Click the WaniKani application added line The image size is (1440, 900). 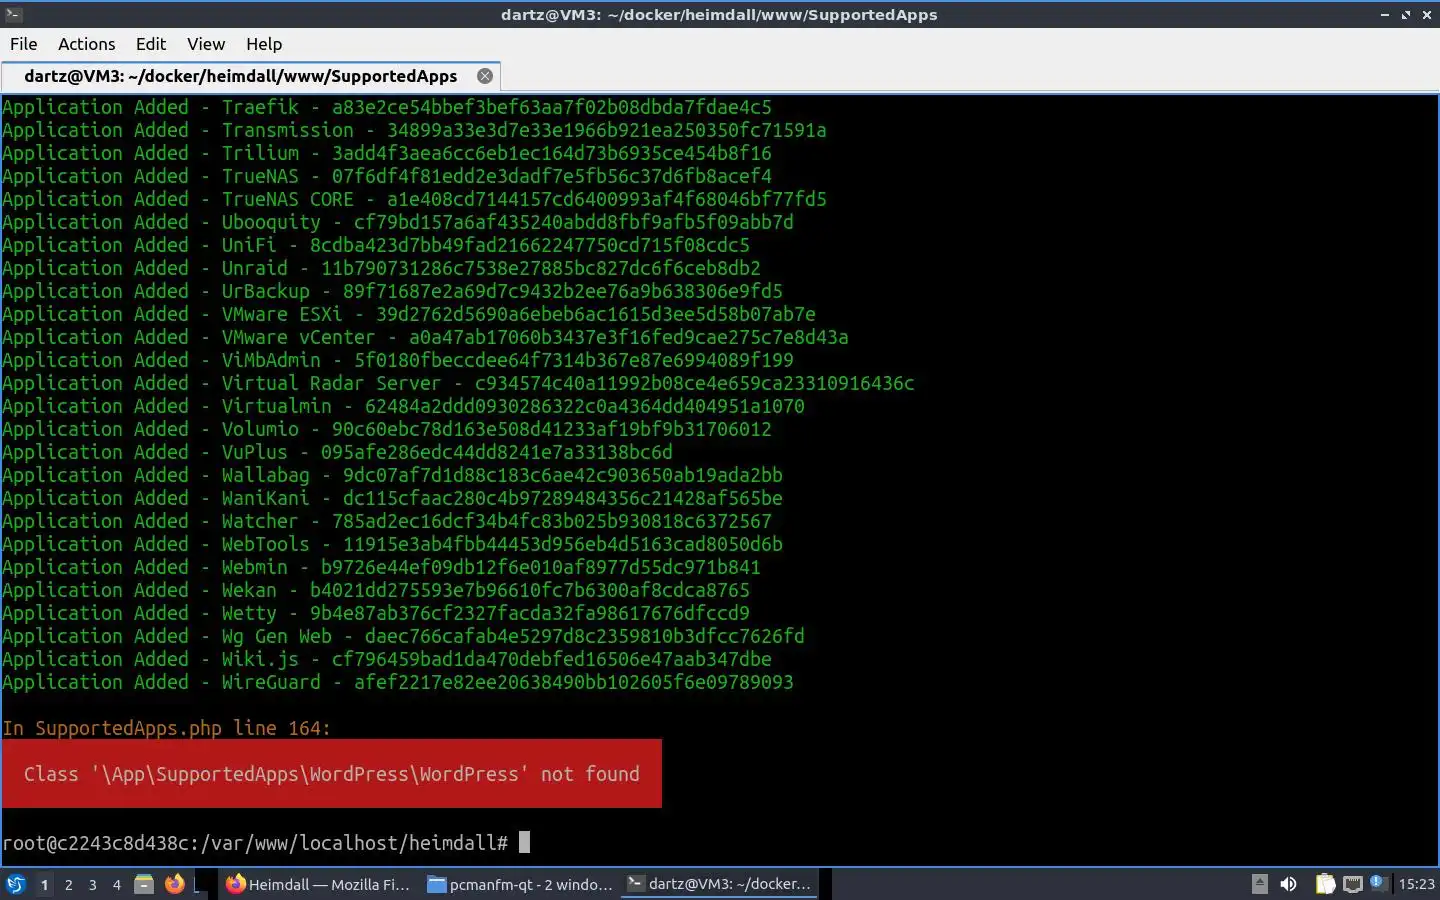click(392, 498)
